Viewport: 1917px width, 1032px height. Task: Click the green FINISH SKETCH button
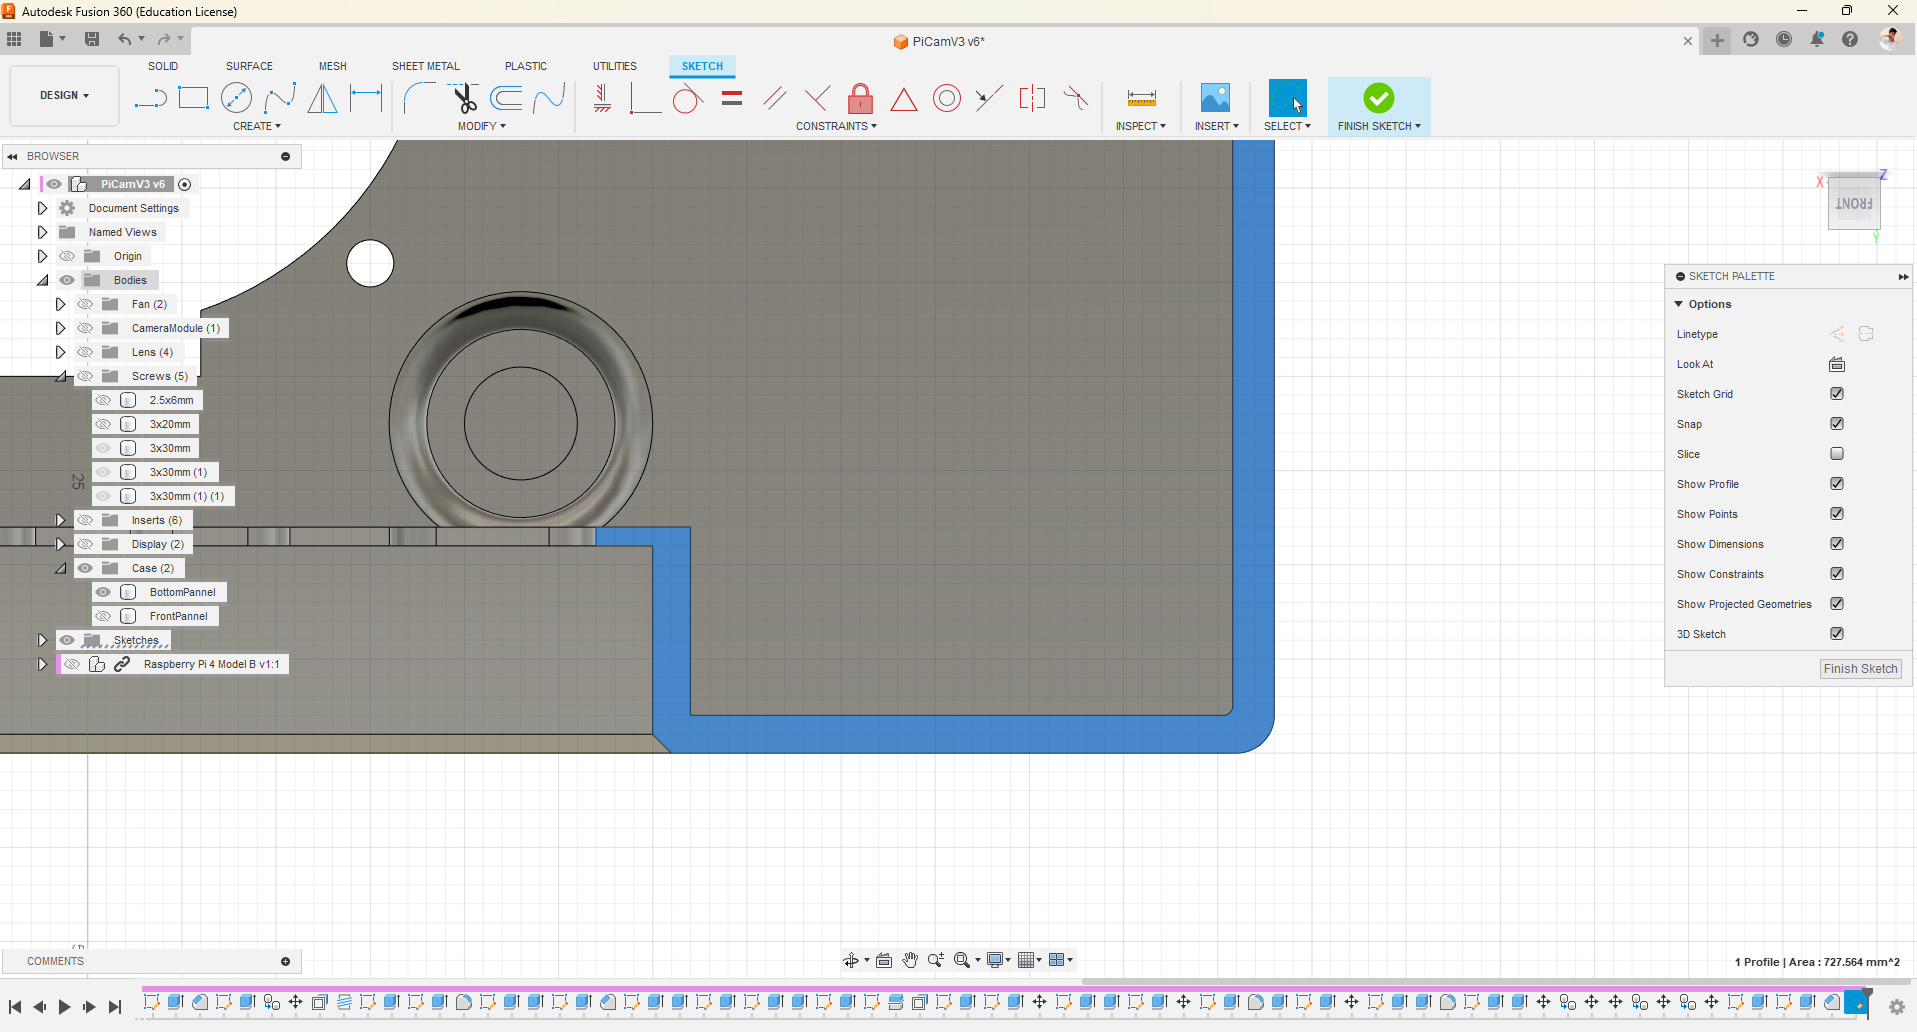(x=1378, y=98)
